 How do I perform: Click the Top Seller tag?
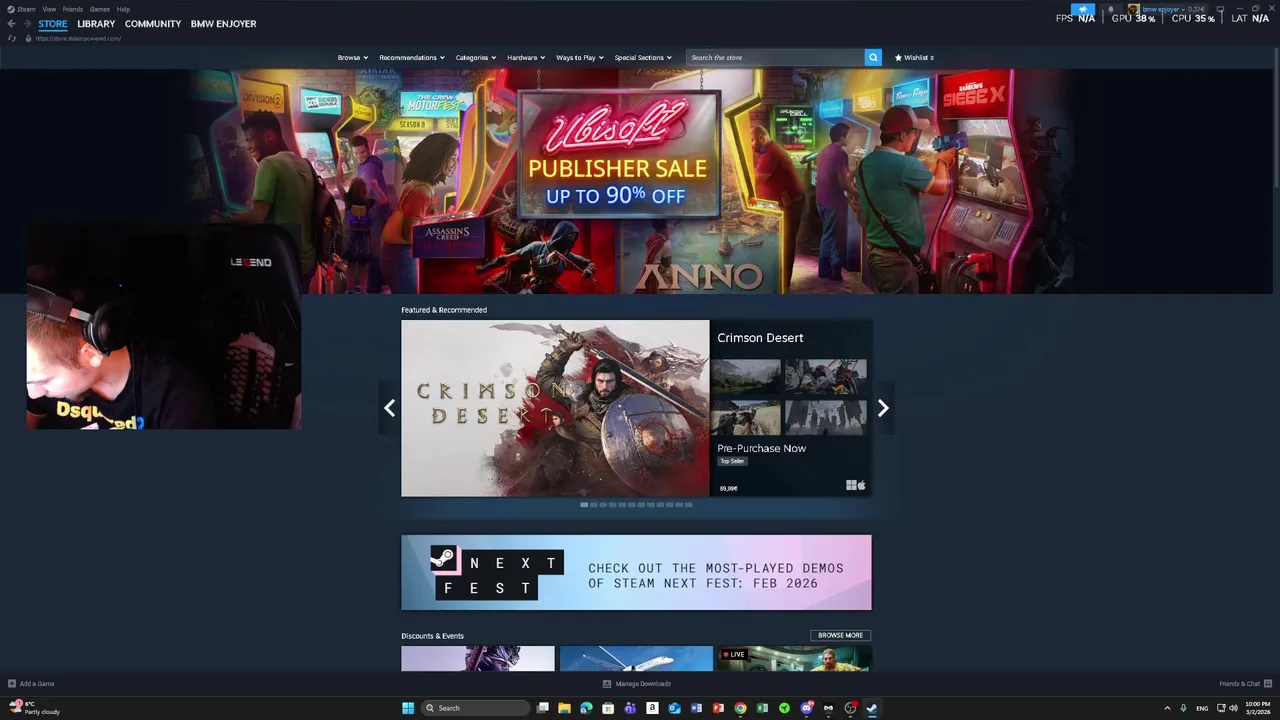coord(732,461)
